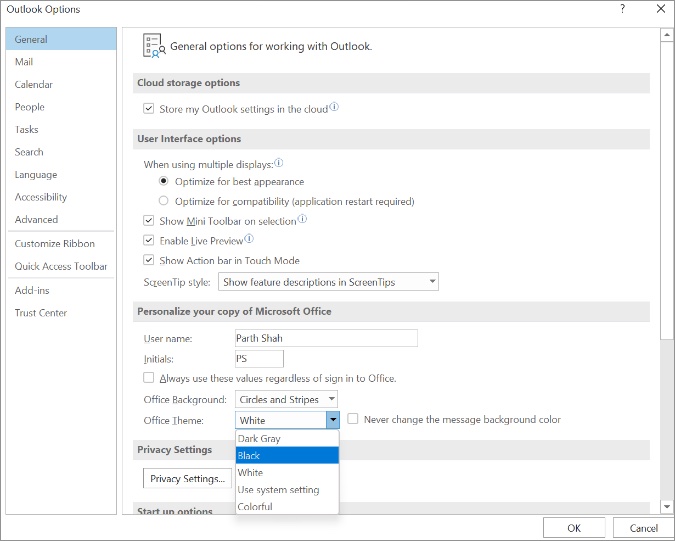Toggle Show Mini Toolbar on selection

coord(149,221)
